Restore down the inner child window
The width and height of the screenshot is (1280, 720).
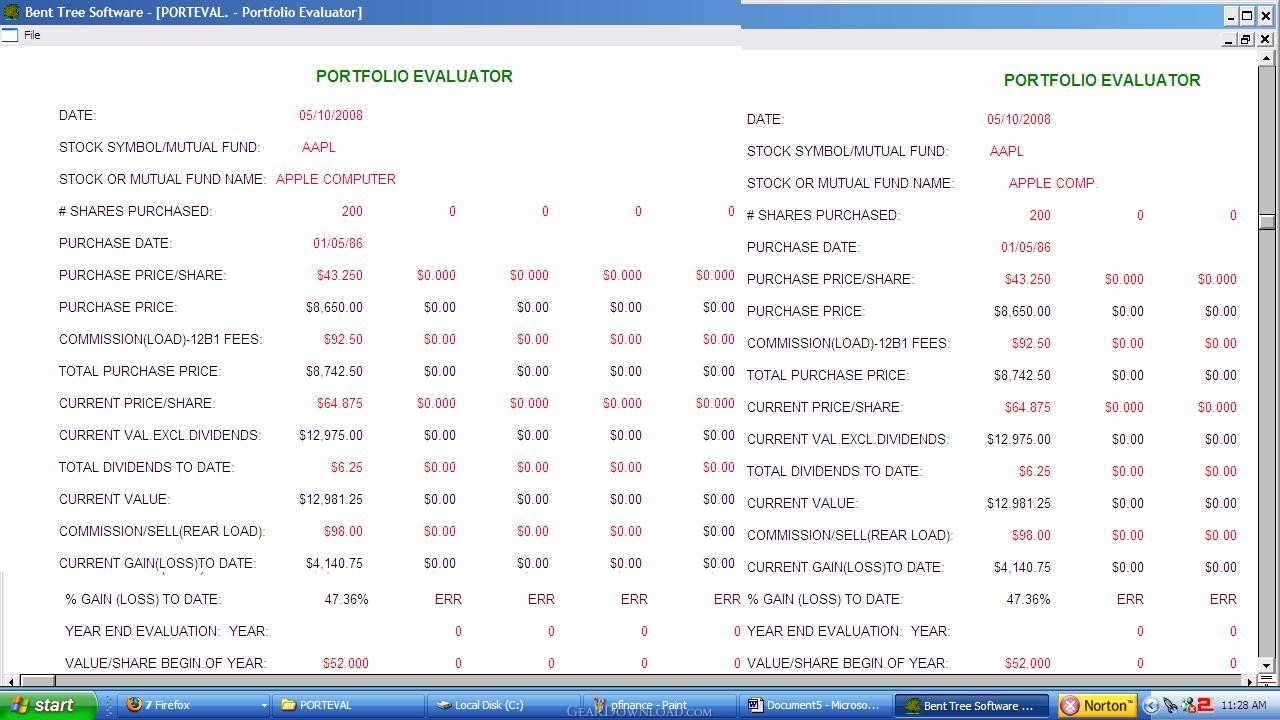[1246, 39]
